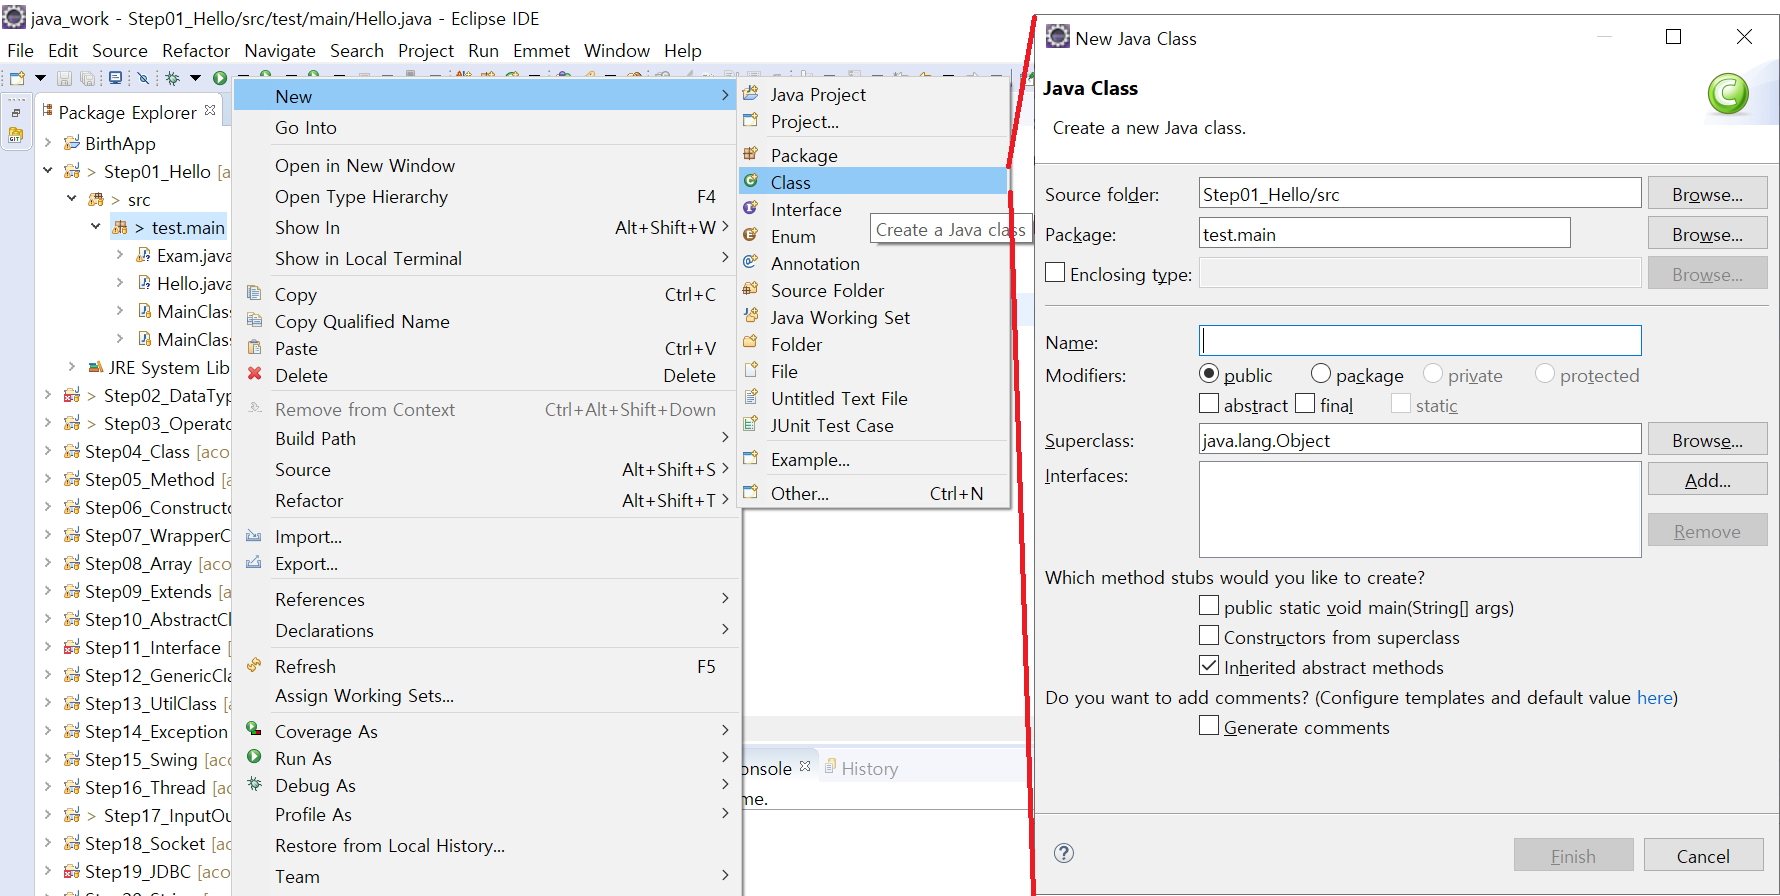Switch to the History tab

861,768
